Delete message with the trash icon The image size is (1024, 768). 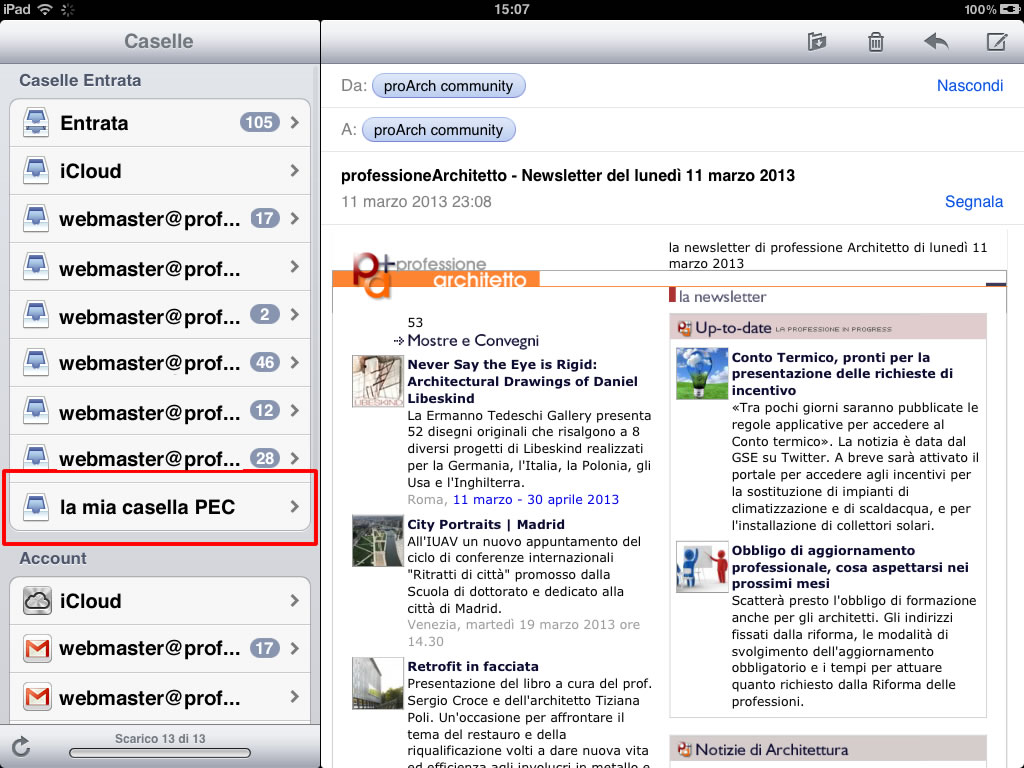click(x=876, y=42)
